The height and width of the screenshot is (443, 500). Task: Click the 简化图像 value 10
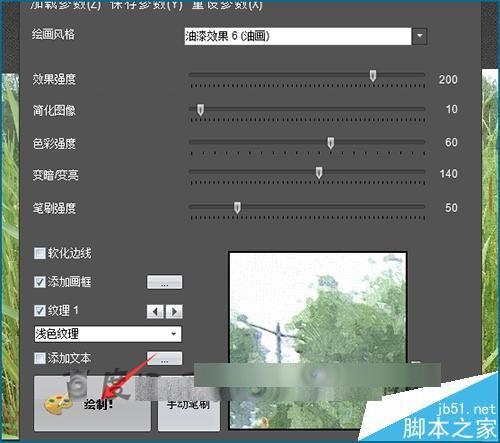click(x=451, y=109)
